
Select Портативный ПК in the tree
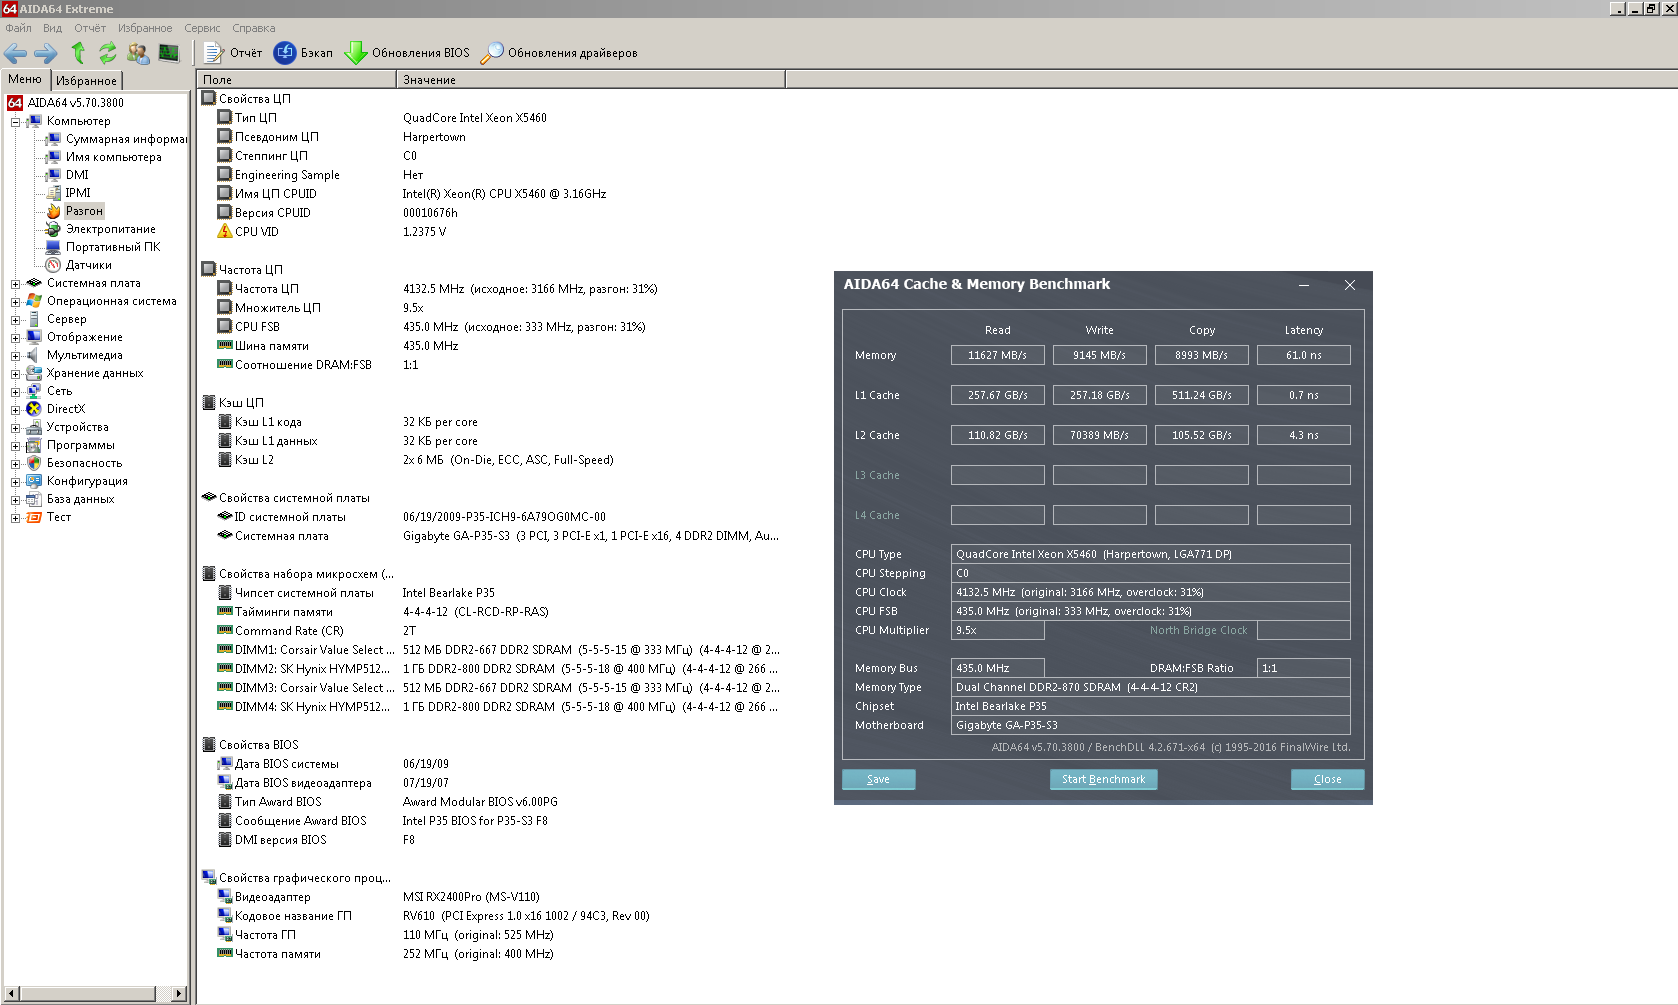point(112,247)
